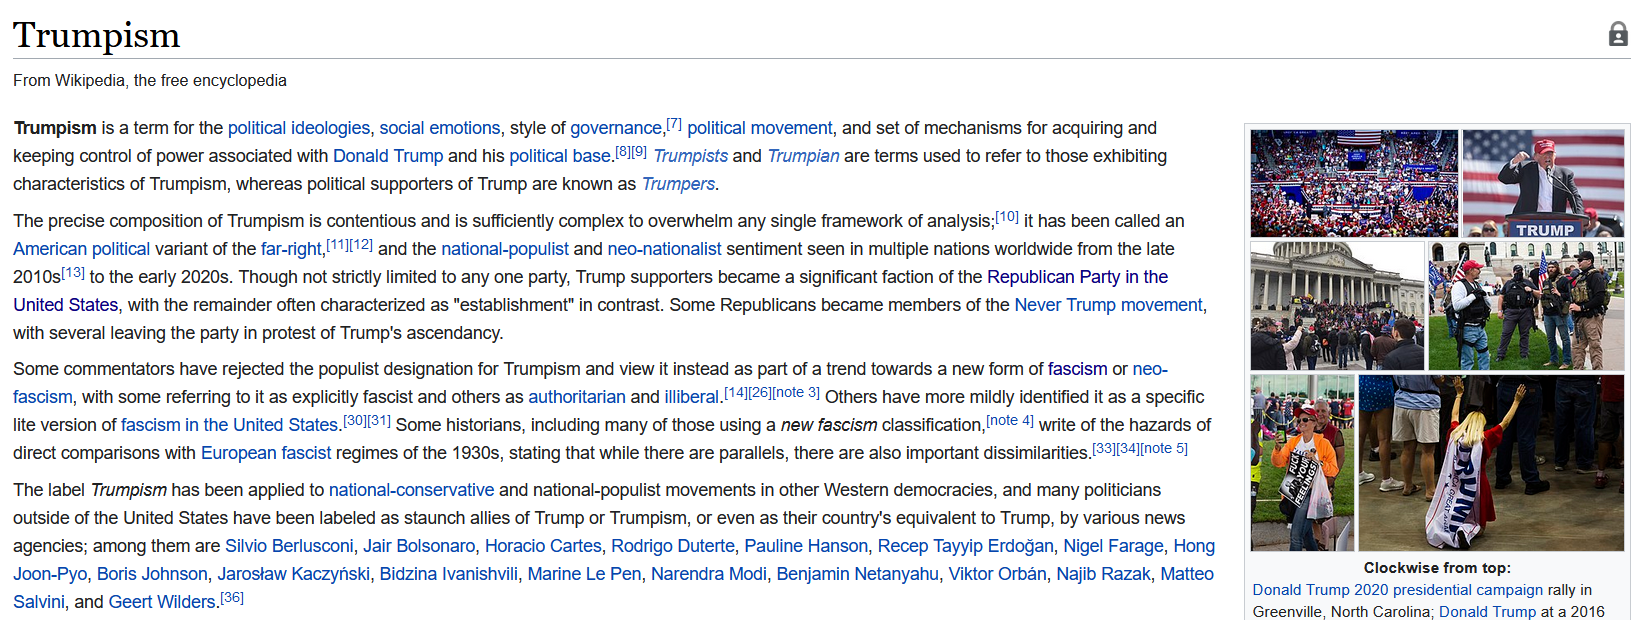The height and width of the screenshot is (620, 1646).
Task: Open the Viktor Orbán link
Action: (998, 574)
